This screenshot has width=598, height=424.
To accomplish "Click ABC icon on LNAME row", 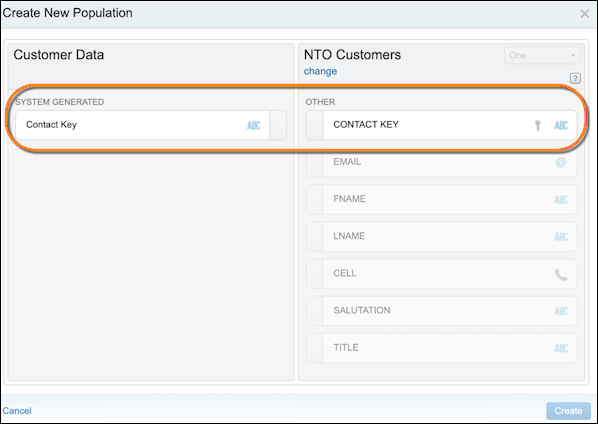I will 561,237.
